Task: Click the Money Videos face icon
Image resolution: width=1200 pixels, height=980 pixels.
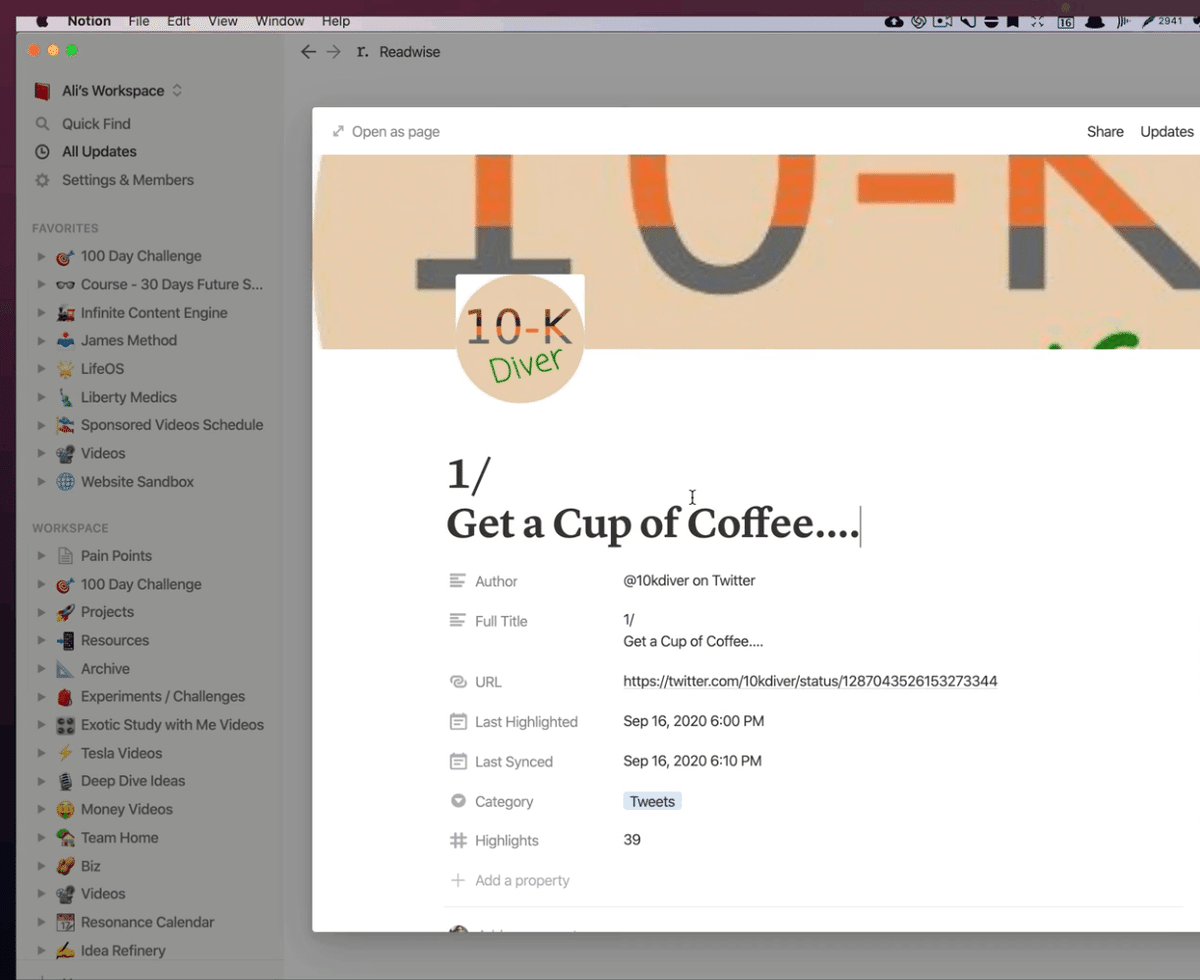Action: point(65,809)
